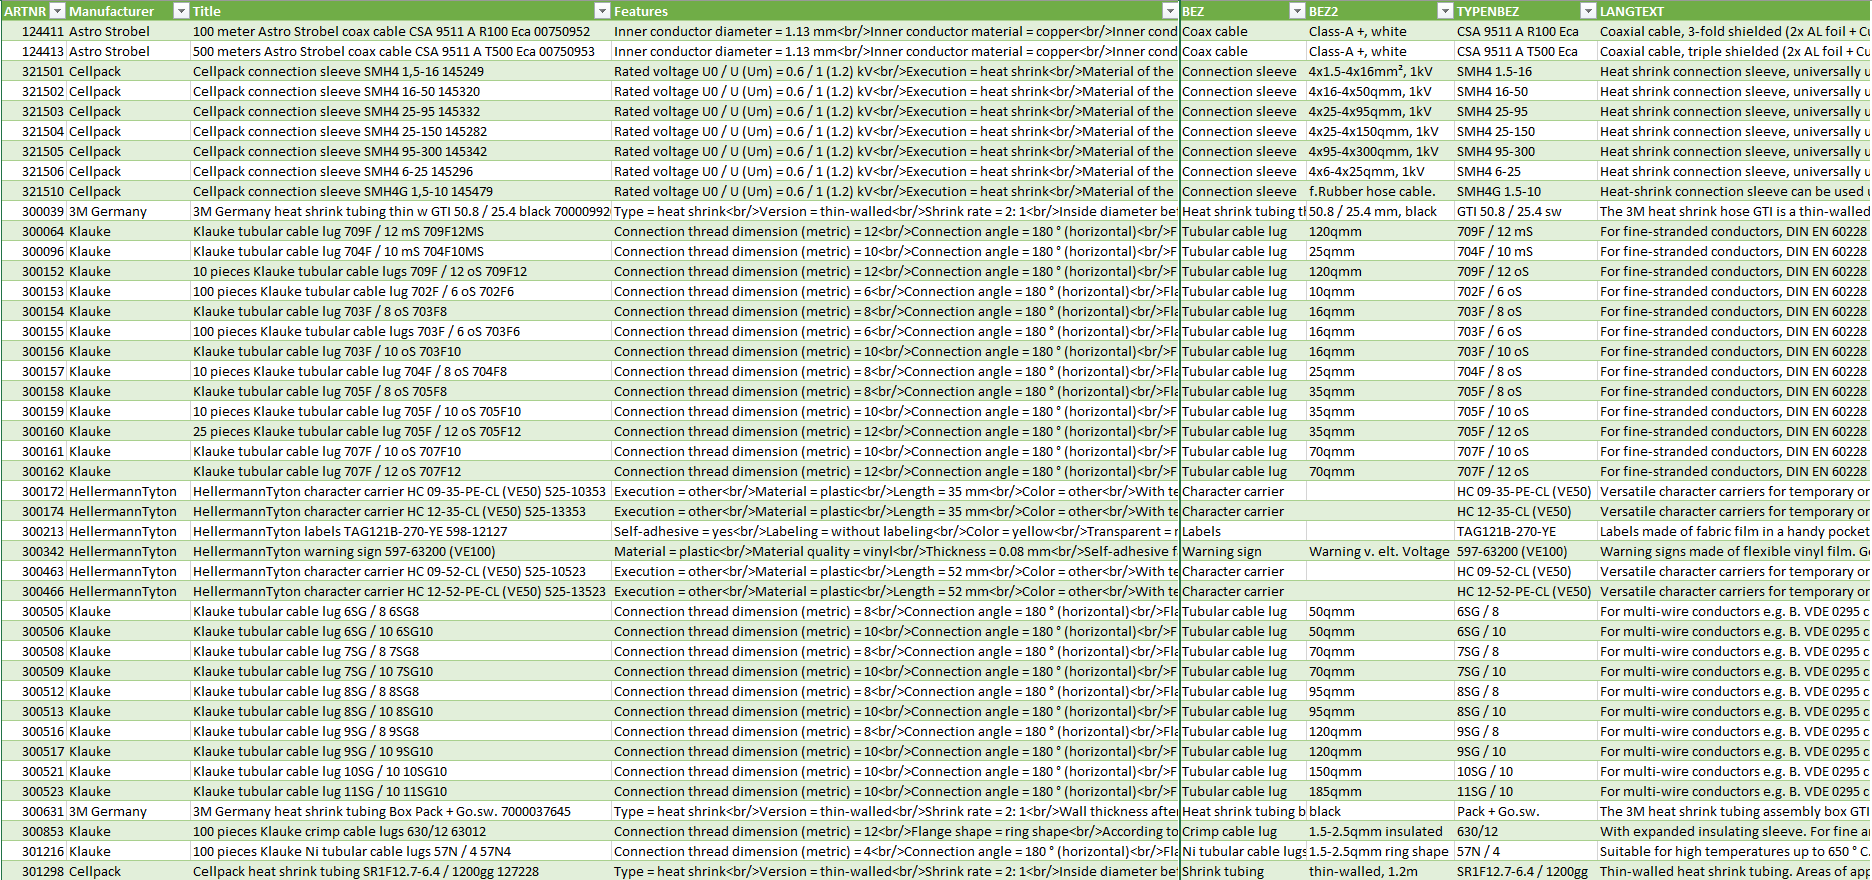Screen dimensions: 1872x880
Task: Select article number 300213
Action: click(x=34, y=531)
